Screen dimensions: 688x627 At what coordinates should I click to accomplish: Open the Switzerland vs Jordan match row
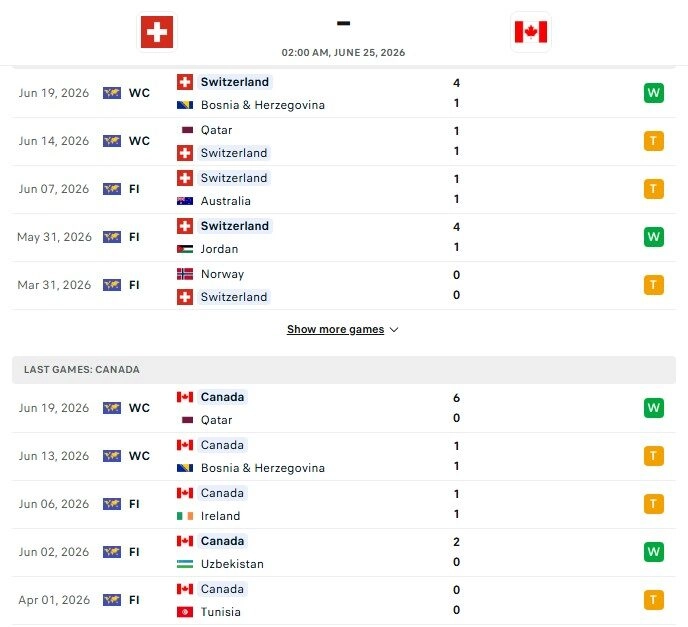(x=344, y=237)
